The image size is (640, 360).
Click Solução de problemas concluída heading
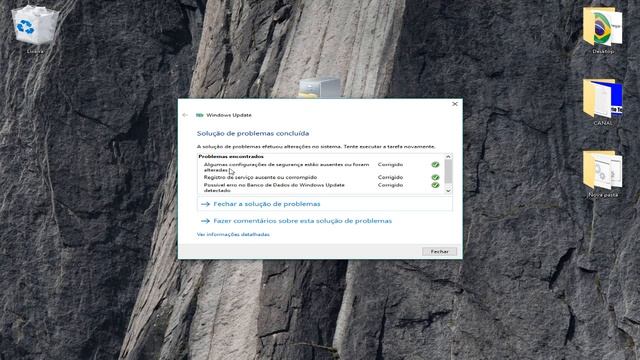pyautogui.click(x=253, y=133)
